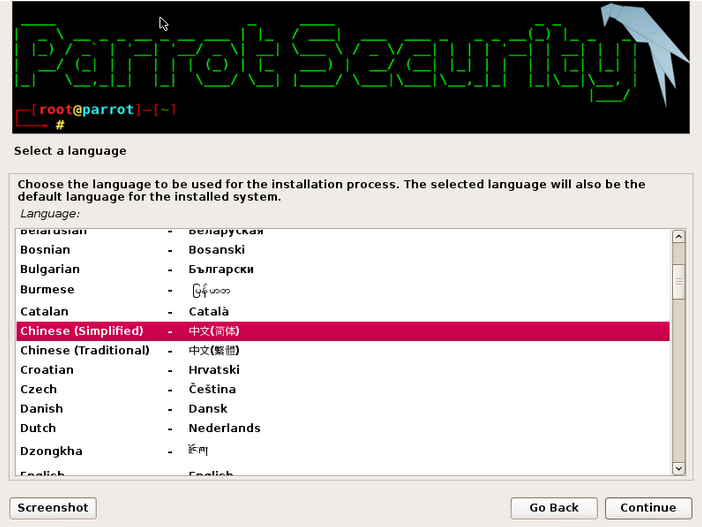Screen dimensions: 702x527
Task: Choose Chinese (Traditional) language
Action: 343,351
